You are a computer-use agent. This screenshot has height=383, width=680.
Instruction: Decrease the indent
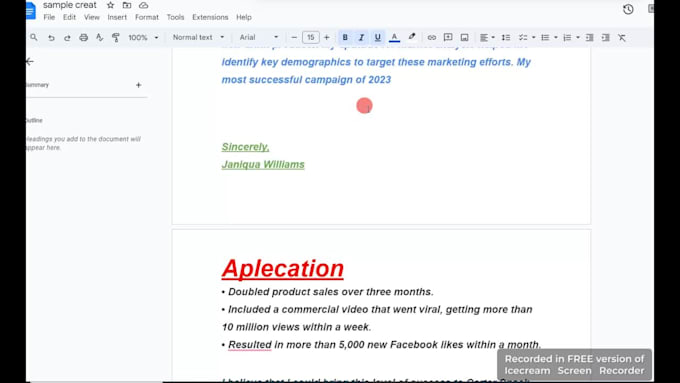point(589,37)
